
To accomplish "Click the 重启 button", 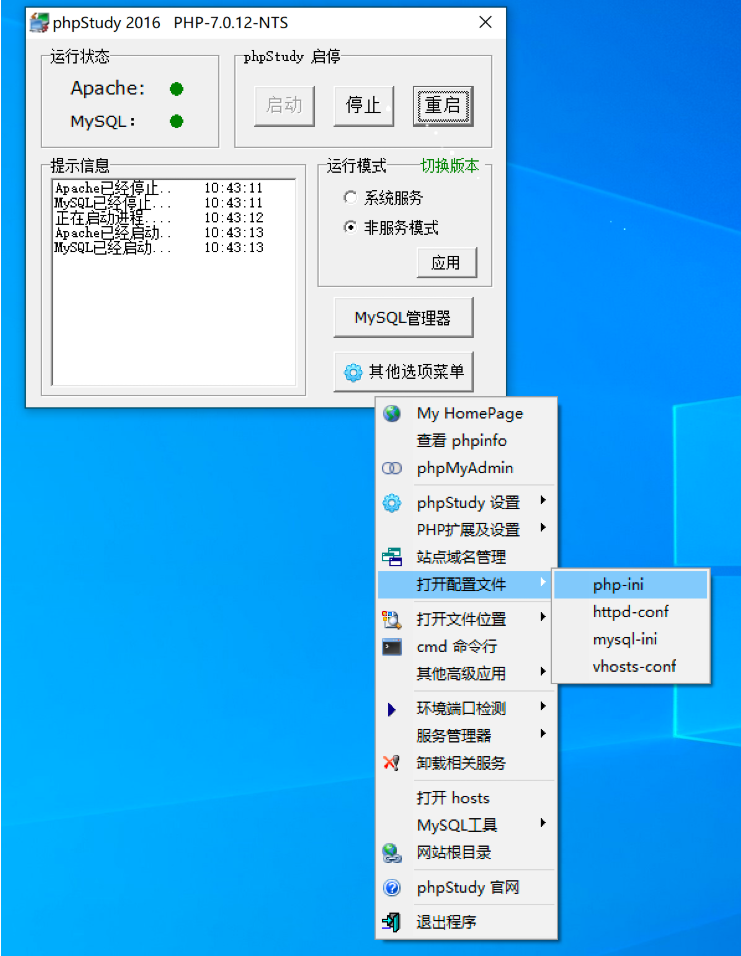I will coord(443,105).
